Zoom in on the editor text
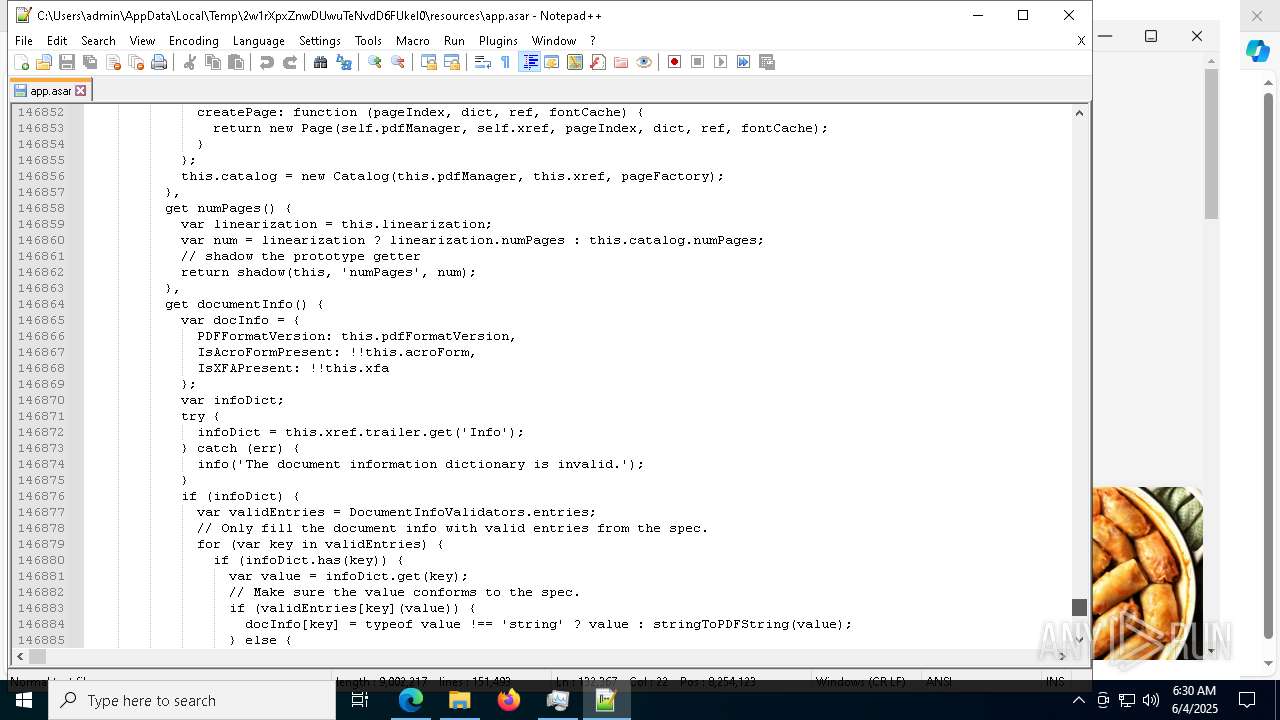1280x720 pixels. [x=374, y=62]
